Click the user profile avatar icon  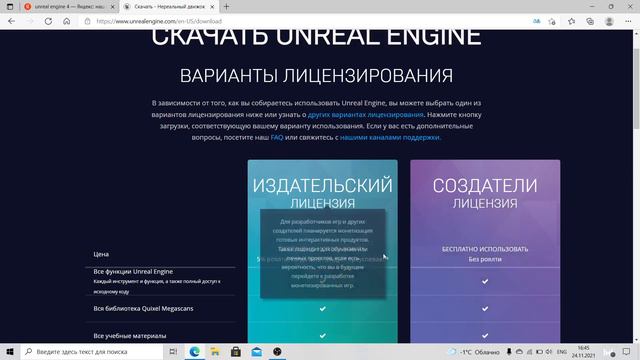609,21
